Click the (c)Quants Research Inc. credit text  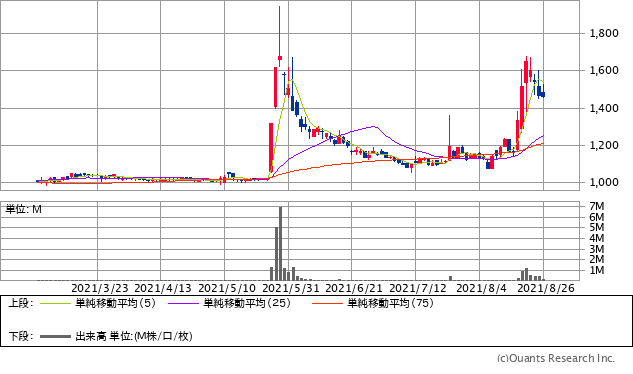pos(556,359)
